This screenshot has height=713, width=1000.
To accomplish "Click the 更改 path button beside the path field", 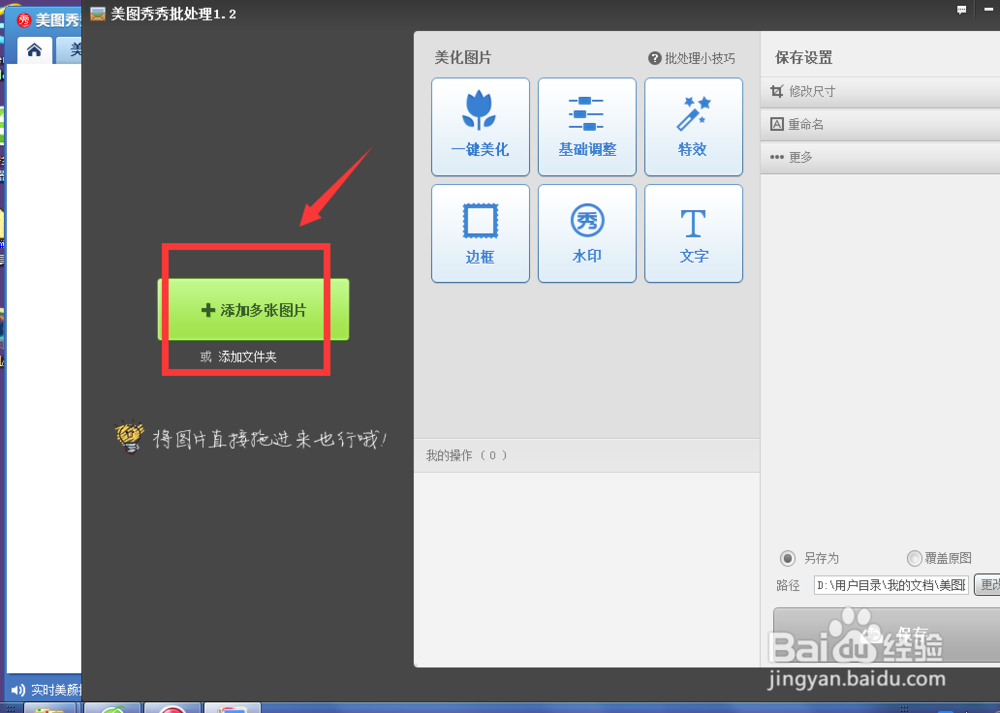I will [x=987, y=585].
